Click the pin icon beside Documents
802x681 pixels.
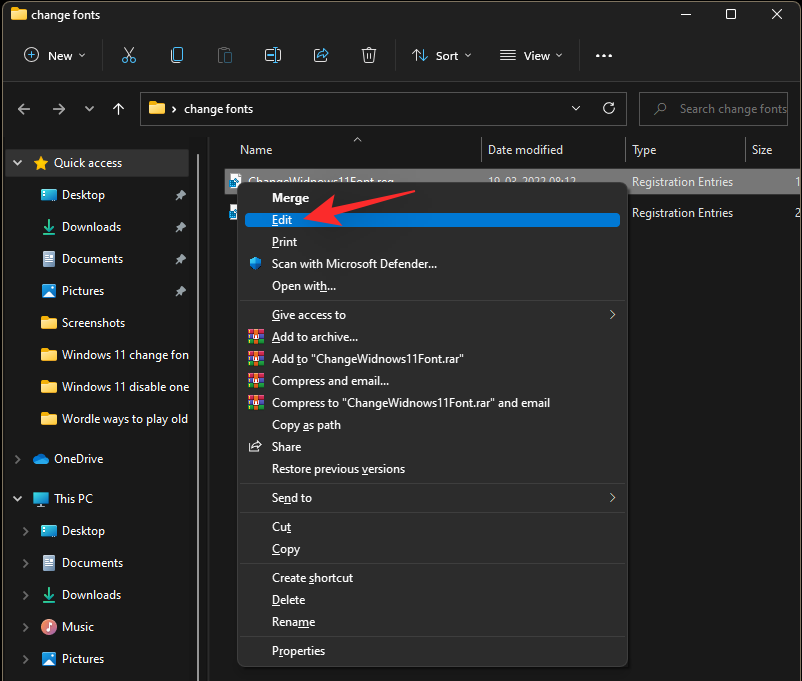pyautogui.click(x=181, y=259)
